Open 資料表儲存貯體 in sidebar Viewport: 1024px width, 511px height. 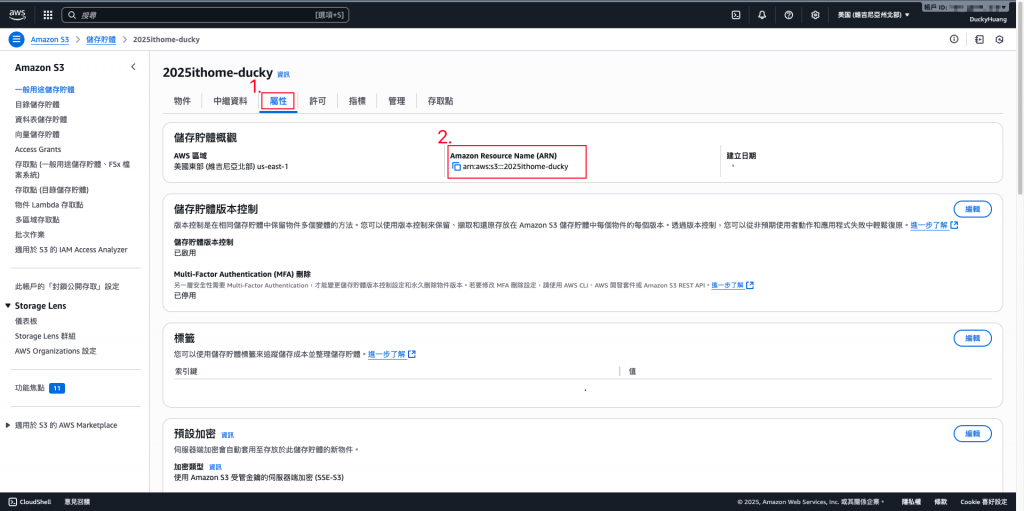(x=40, y=120)
